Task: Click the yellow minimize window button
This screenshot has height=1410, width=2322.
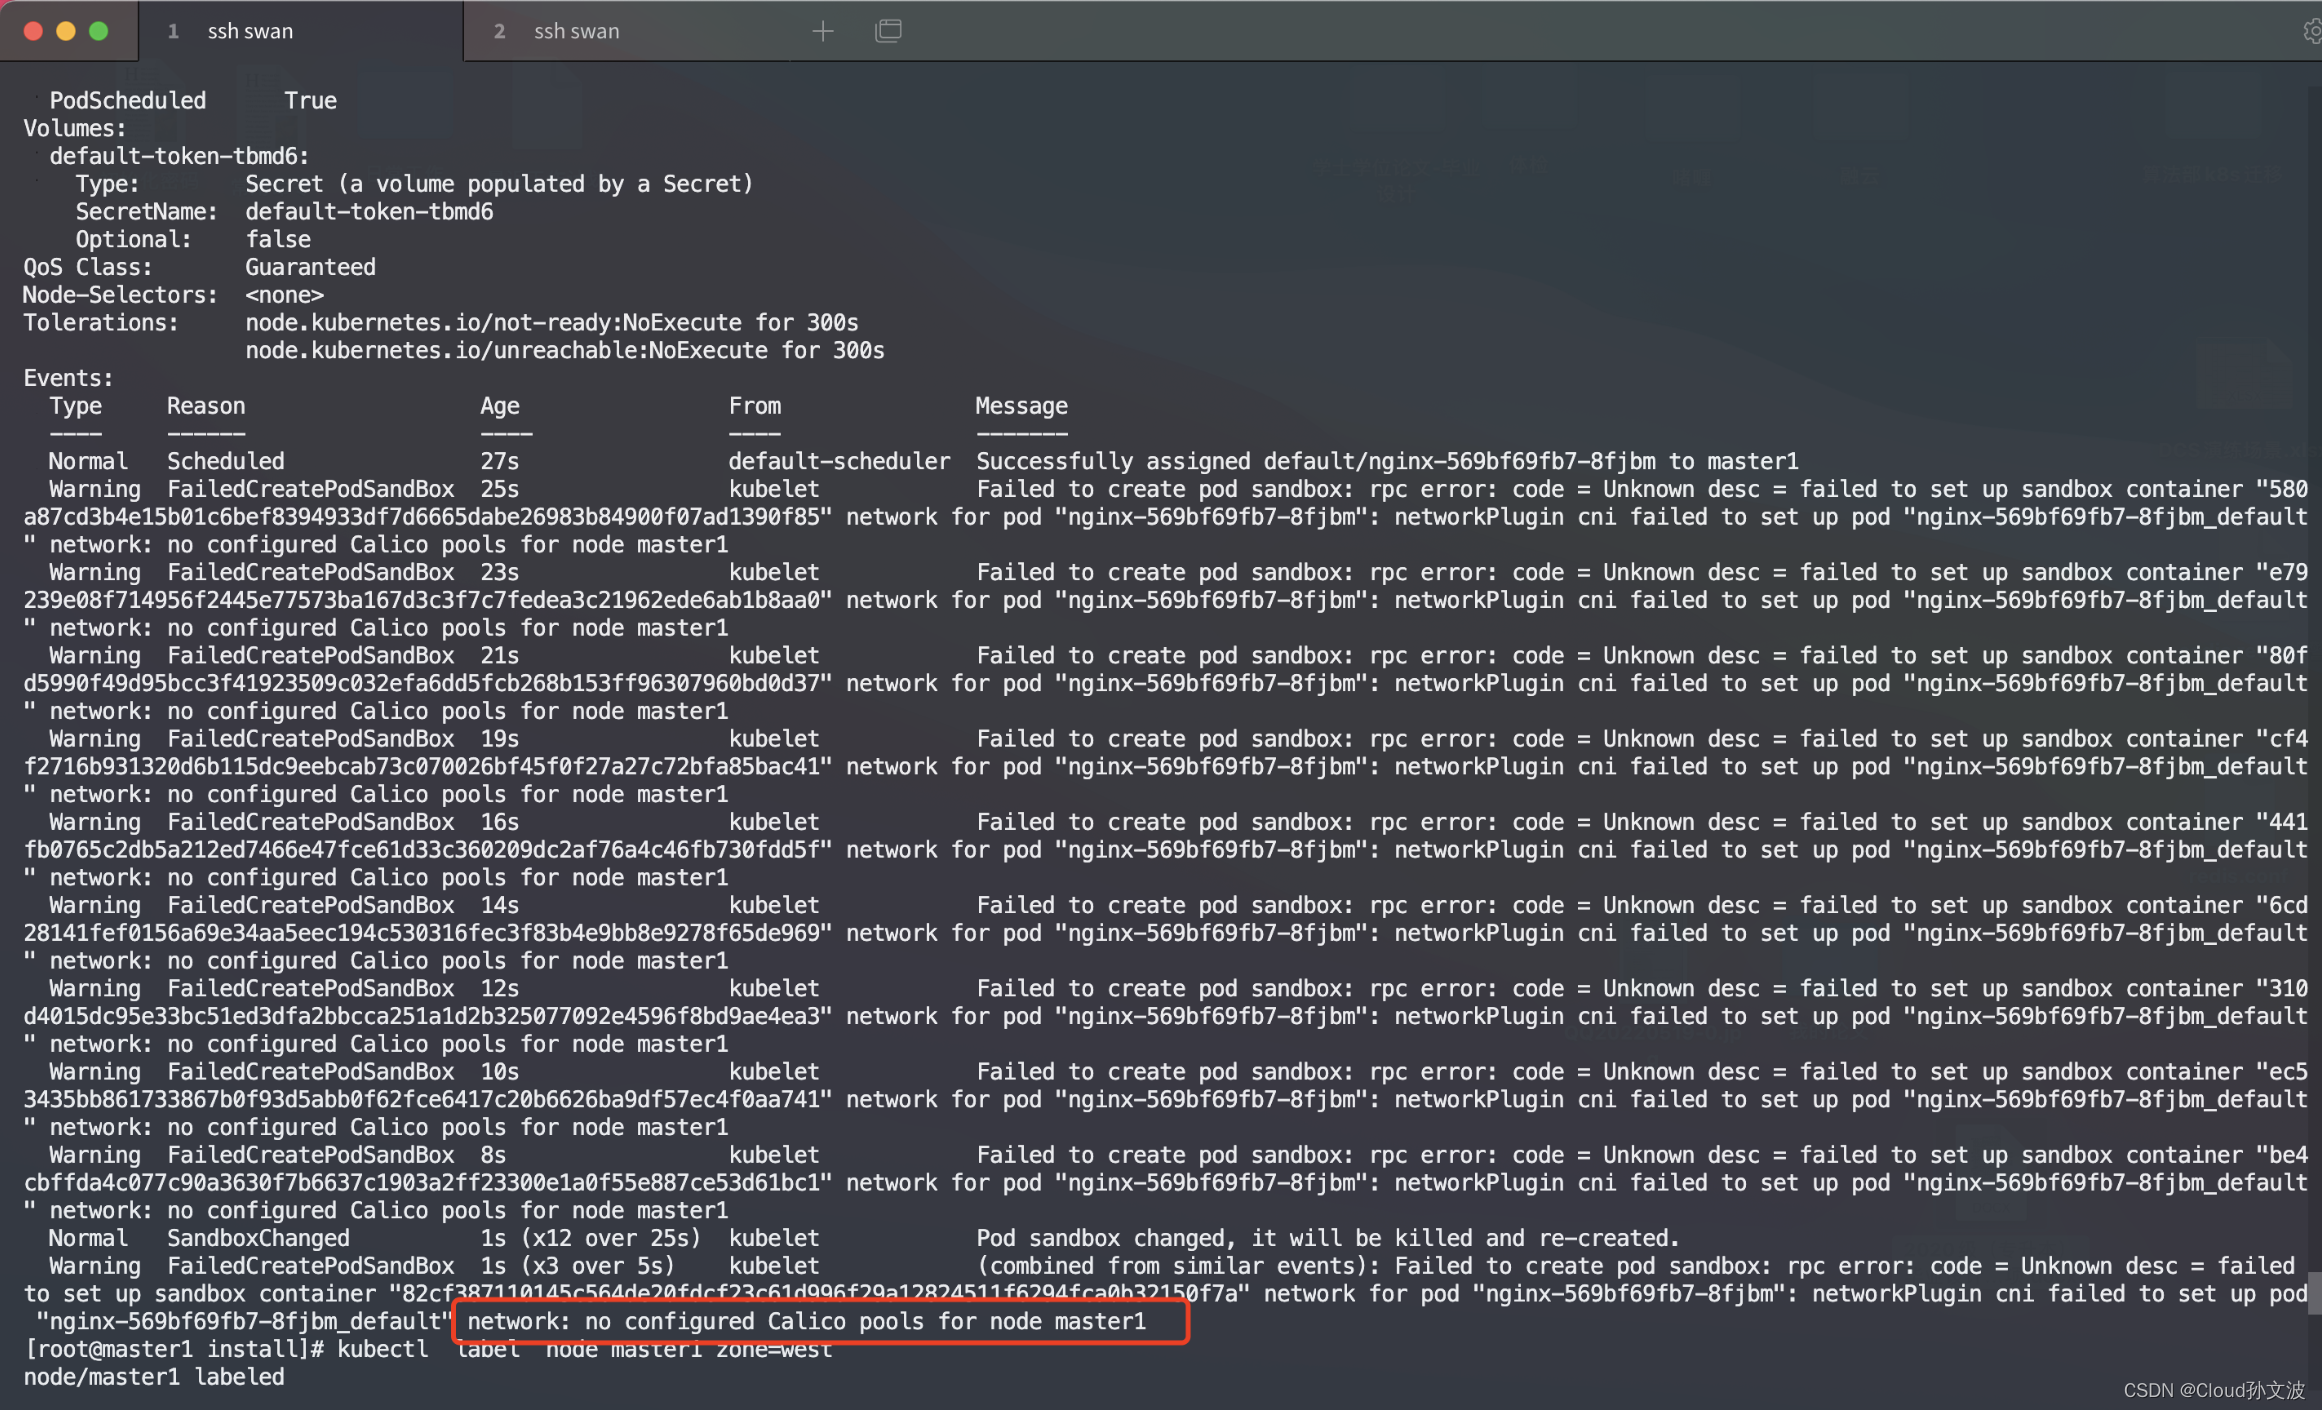Action: click(x=66, y=31)
